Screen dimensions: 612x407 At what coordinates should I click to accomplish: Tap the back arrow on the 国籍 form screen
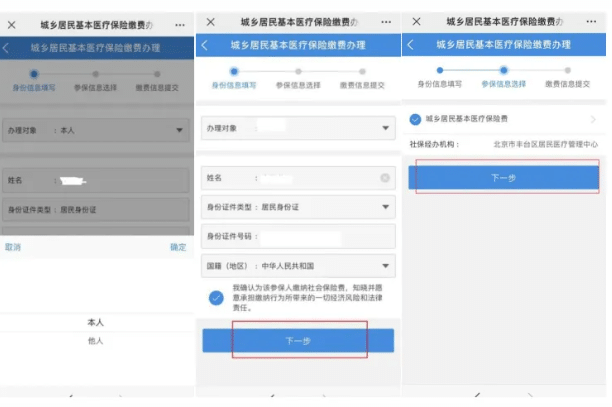point(206,45)
